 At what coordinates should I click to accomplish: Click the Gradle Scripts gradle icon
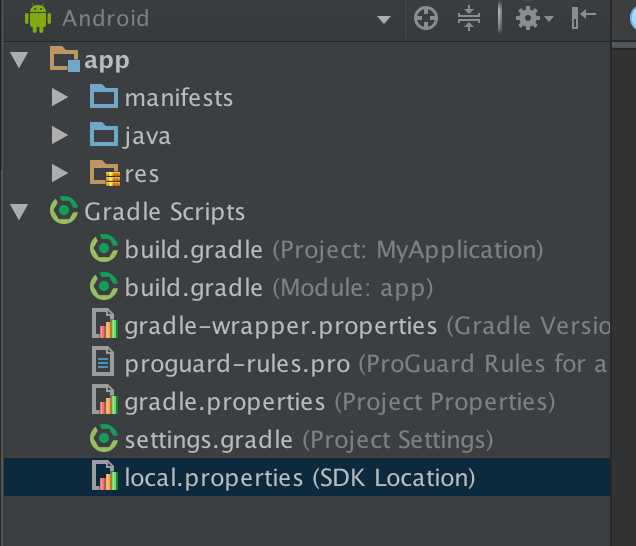click(64, 210)
